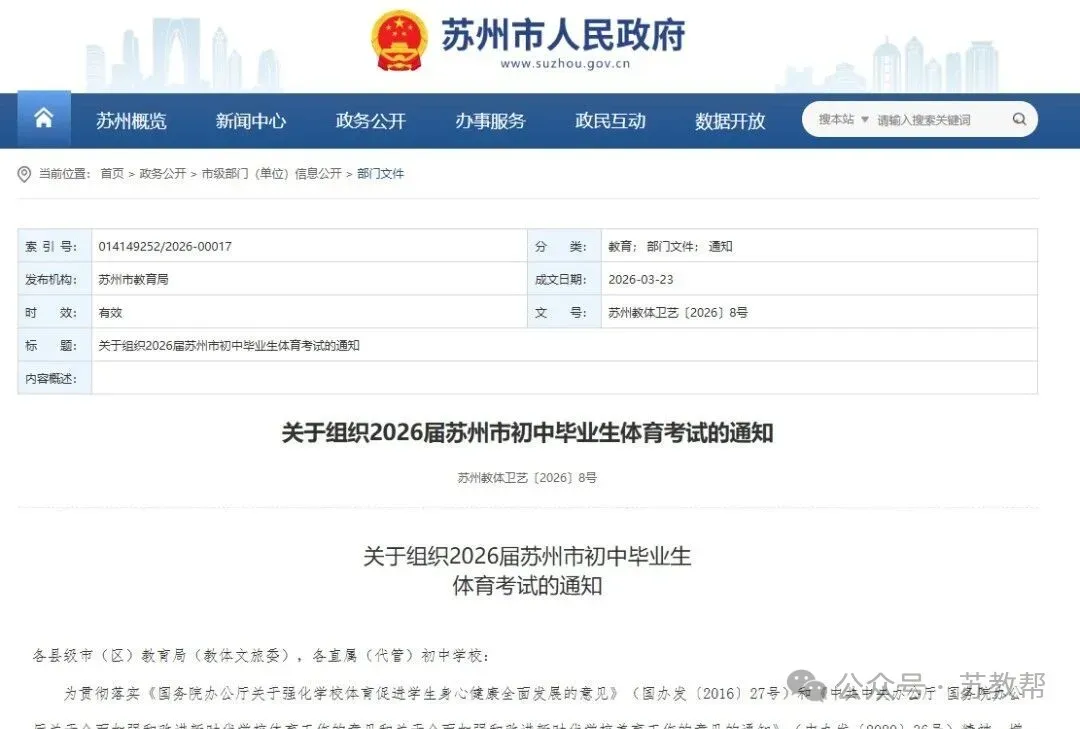Click the location pin icon beside 当前位置
The width and height of the screenshot is (1080, 729).
(x=24, y=173)
